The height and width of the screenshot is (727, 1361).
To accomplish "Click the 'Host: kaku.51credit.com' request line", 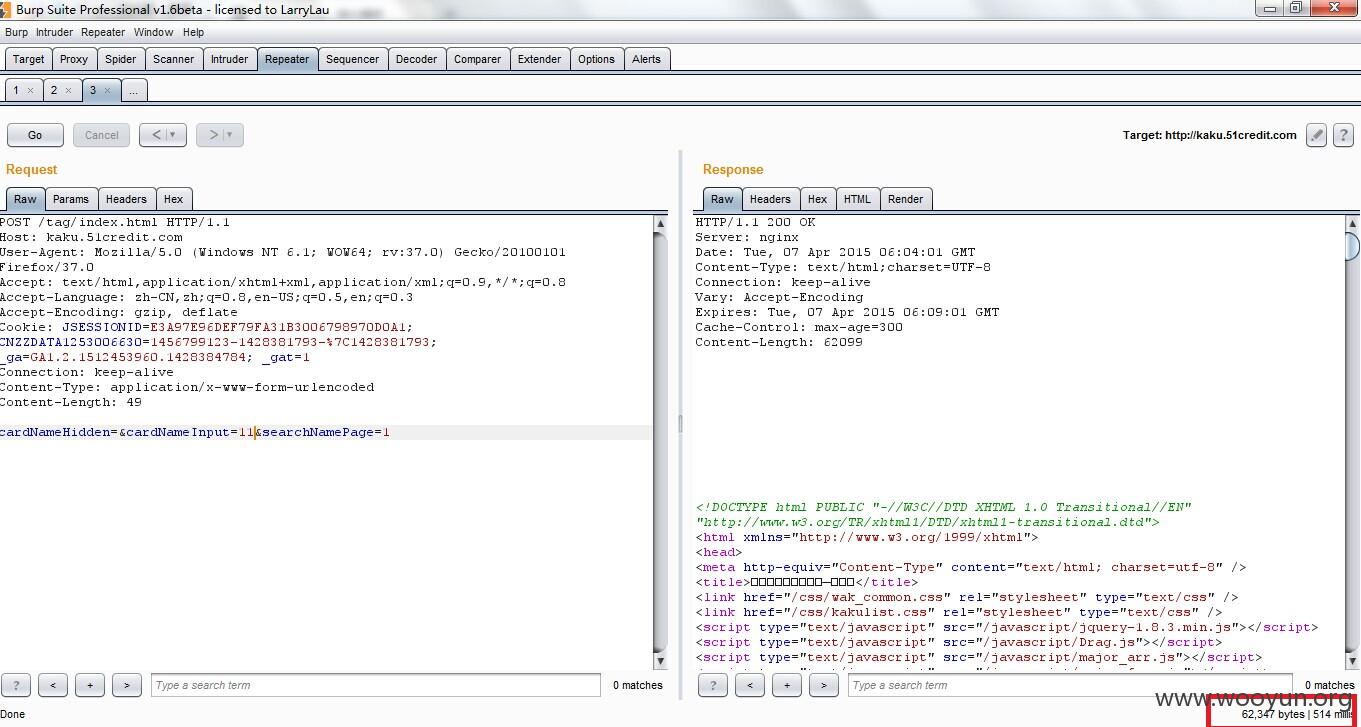I will pyautogui.click(x=91, y=237).
